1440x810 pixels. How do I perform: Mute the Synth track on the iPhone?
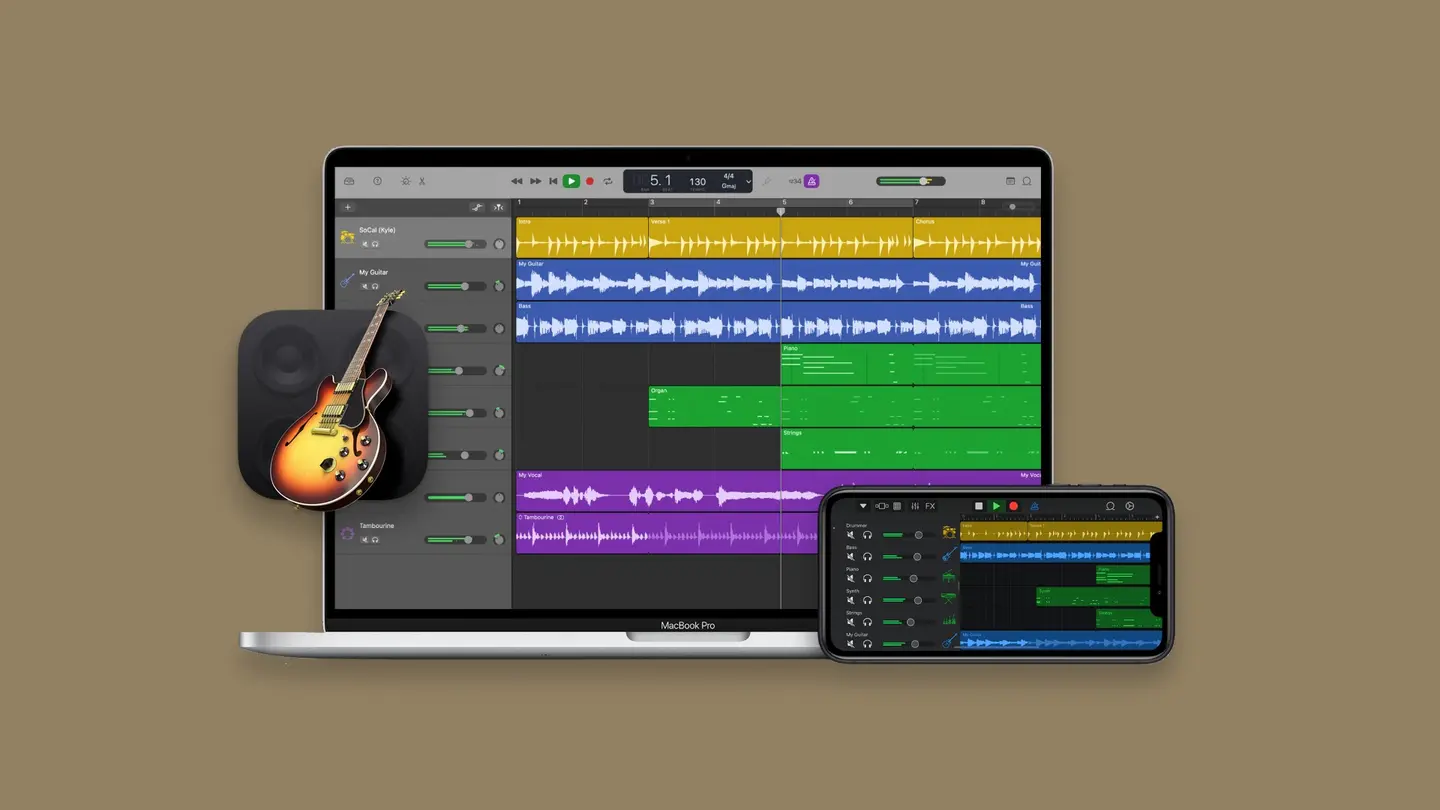point(851,600)
